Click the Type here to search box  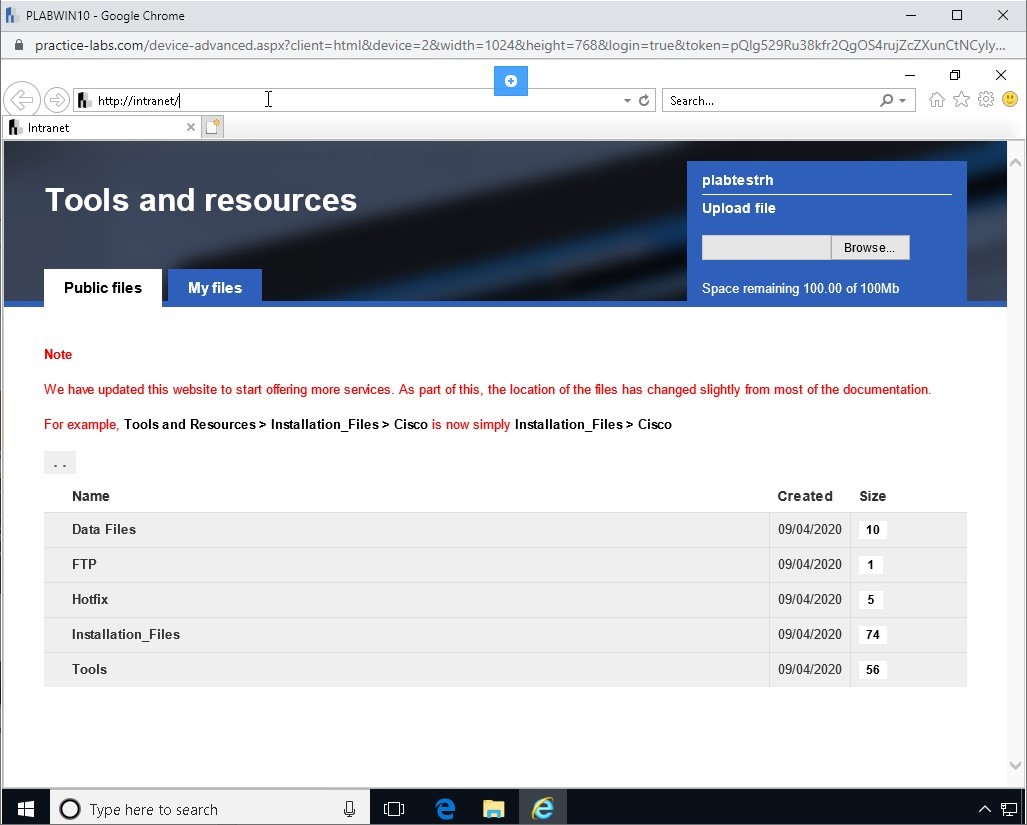coord(200,808)
